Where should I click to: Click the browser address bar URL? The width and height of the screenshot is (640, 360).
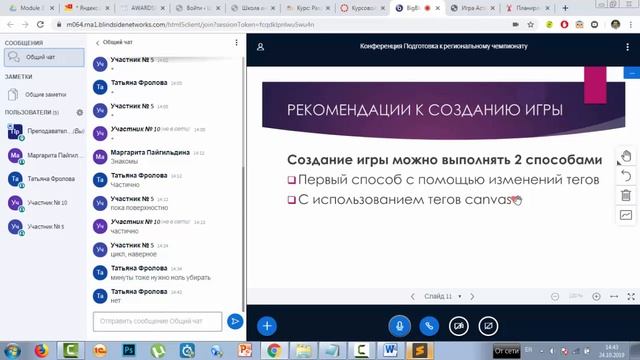click(x=190, y=24)
